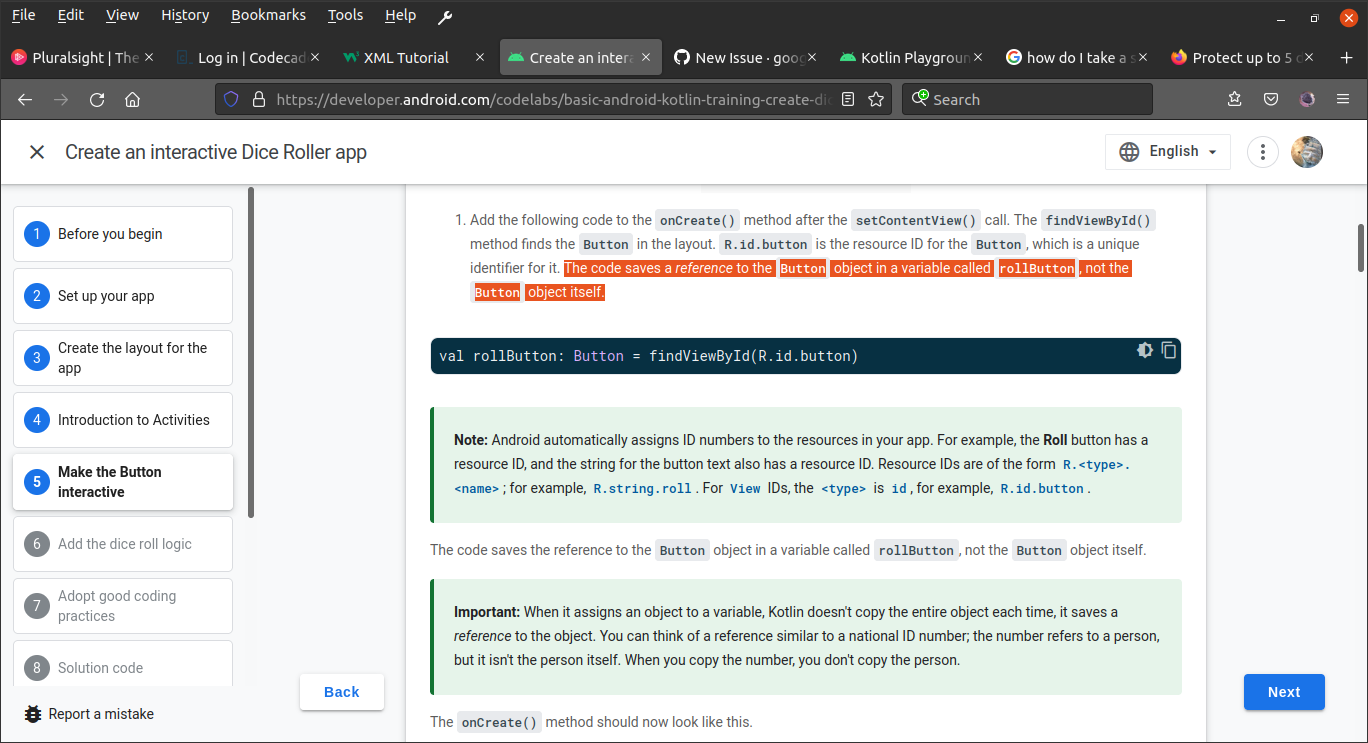This screenshot has width=1368, height=743.
Task: Select step 6, Add the dice roll logic
Action: (122, 543)
